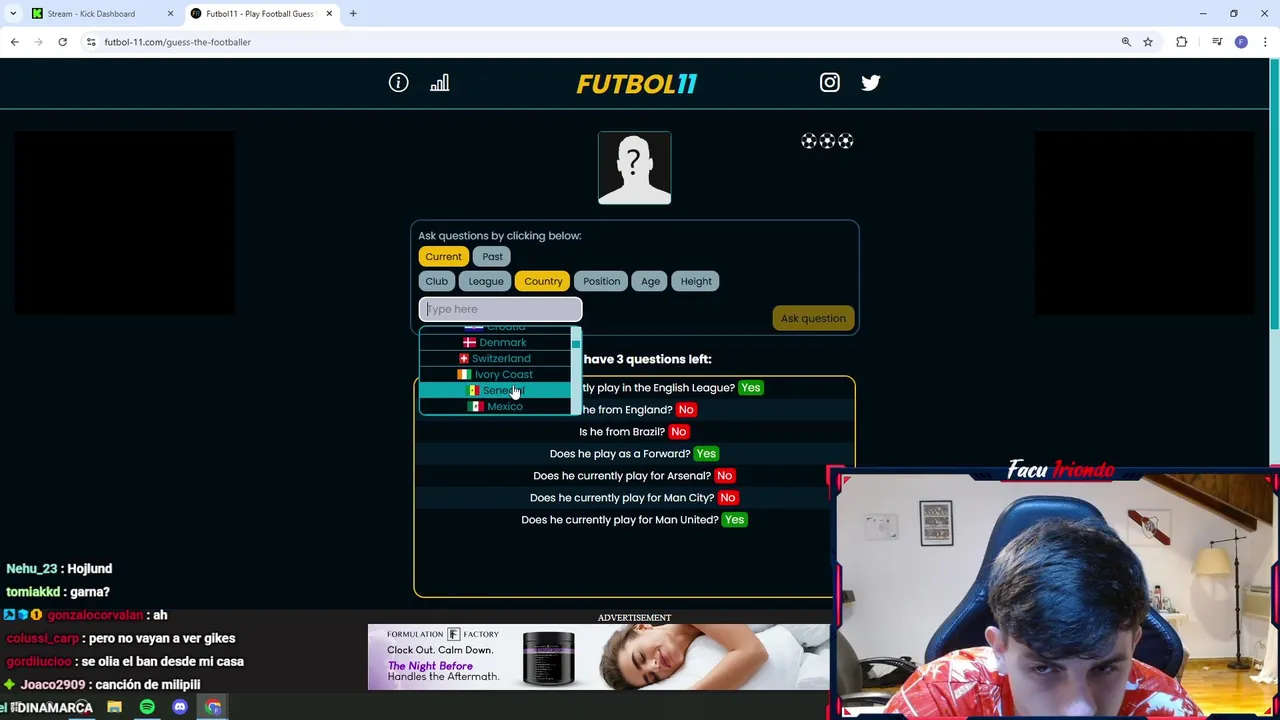Image resolution: width=1280 pixels, height=720 pixels.
Task: Click the Man United question row
Action: 634,520
